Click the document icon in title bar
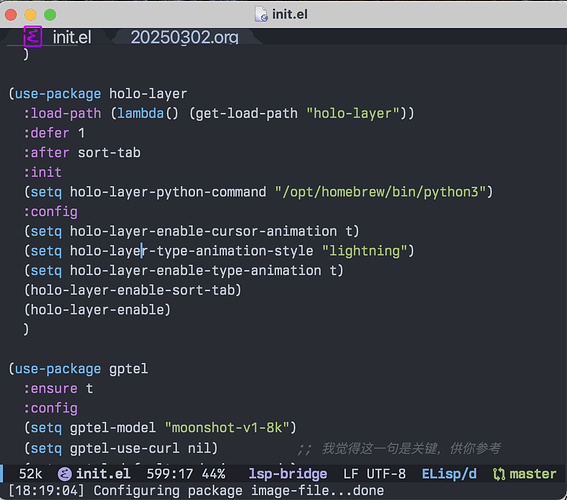This screenshot has width=567, height=500. (x=261, y=14)
